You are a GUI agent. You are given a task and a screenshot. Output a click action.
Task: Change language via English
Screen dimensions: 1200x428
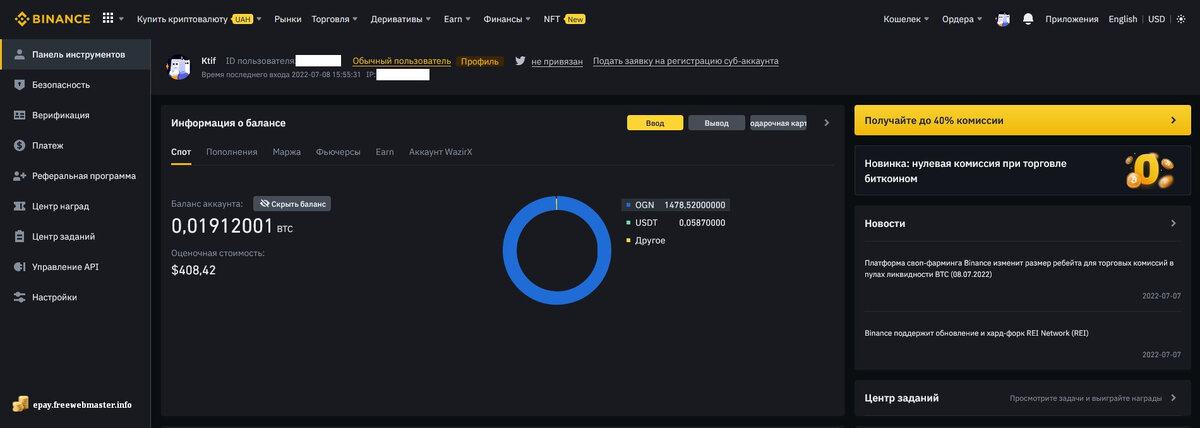tap(1123, 19)
